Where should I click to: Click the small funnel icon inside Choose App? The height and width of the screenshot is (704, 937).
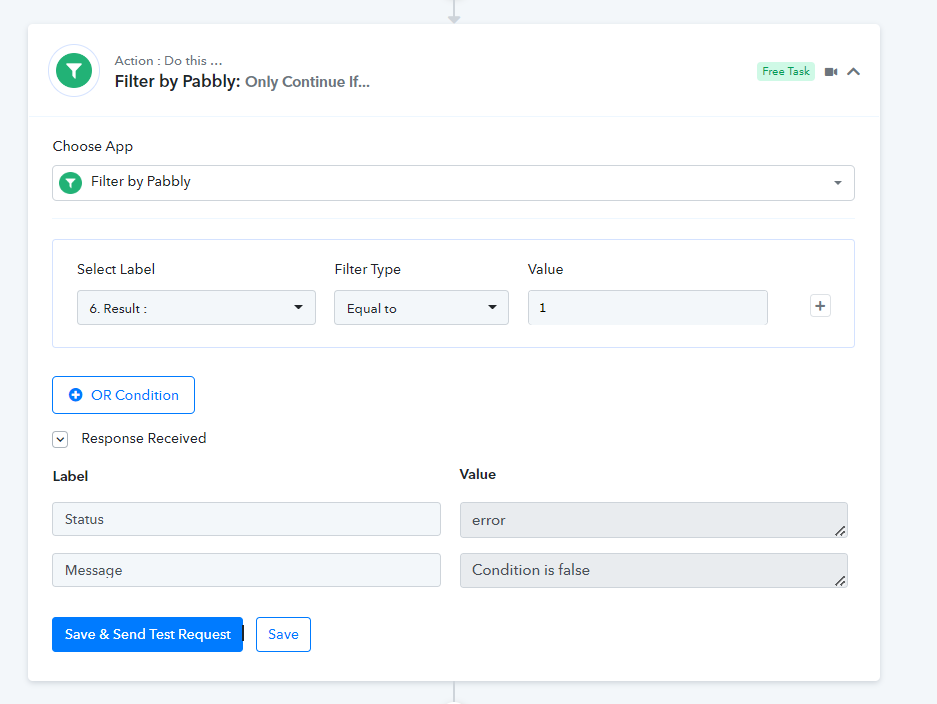tap(71, 183)
